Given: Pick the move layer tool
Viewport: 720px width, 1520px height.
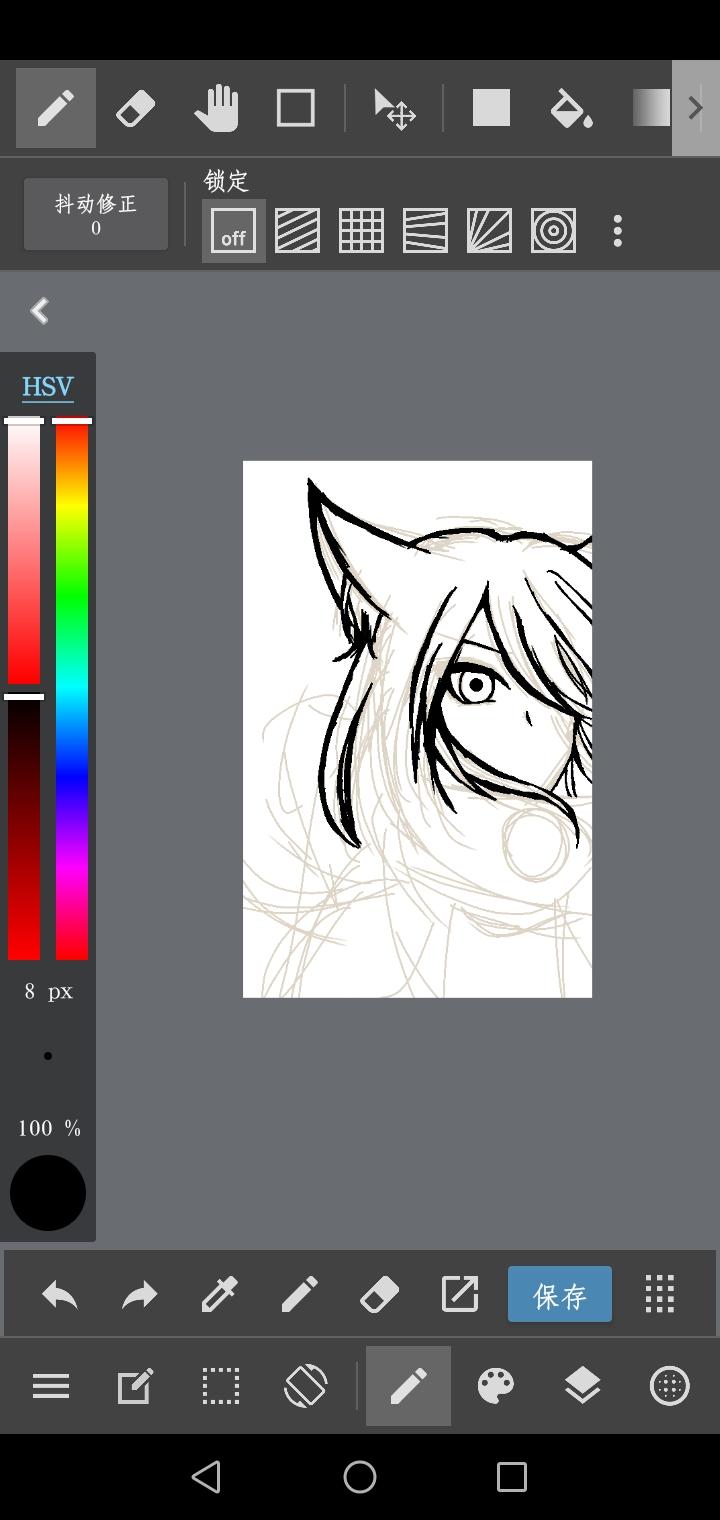Looking at the screenshot, I should pyautogui.click(x=395, y=109).
